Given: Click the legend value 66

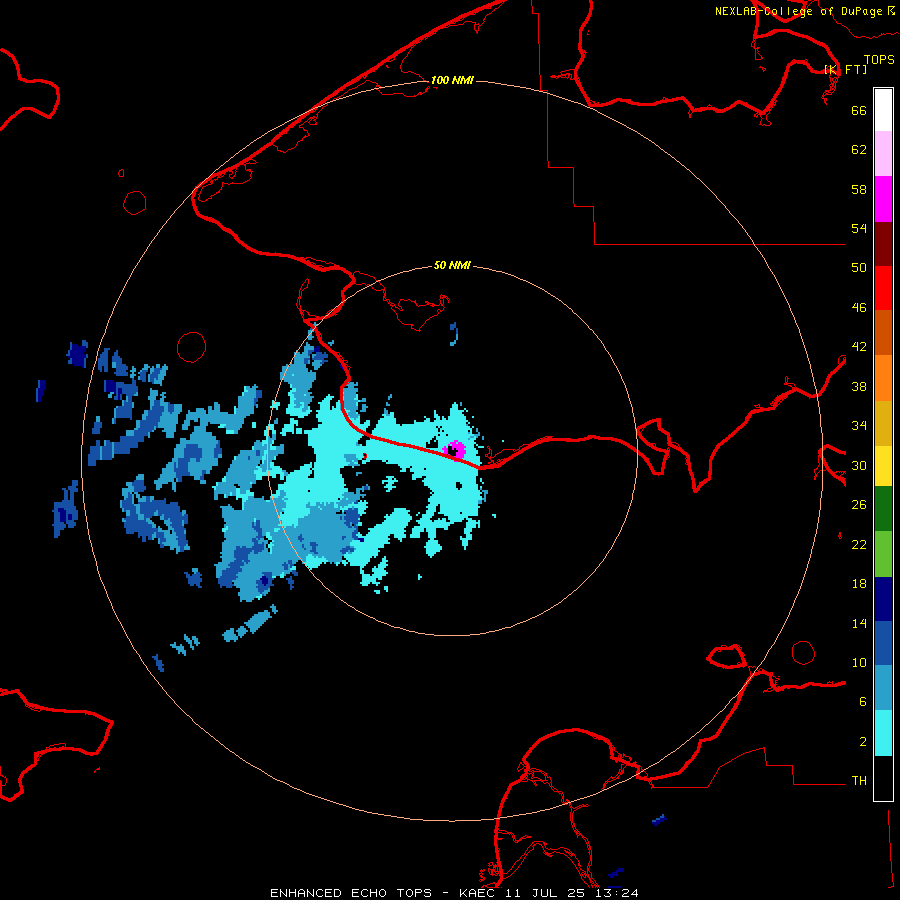Looking at the screenshot, I should tap(859, 110).
